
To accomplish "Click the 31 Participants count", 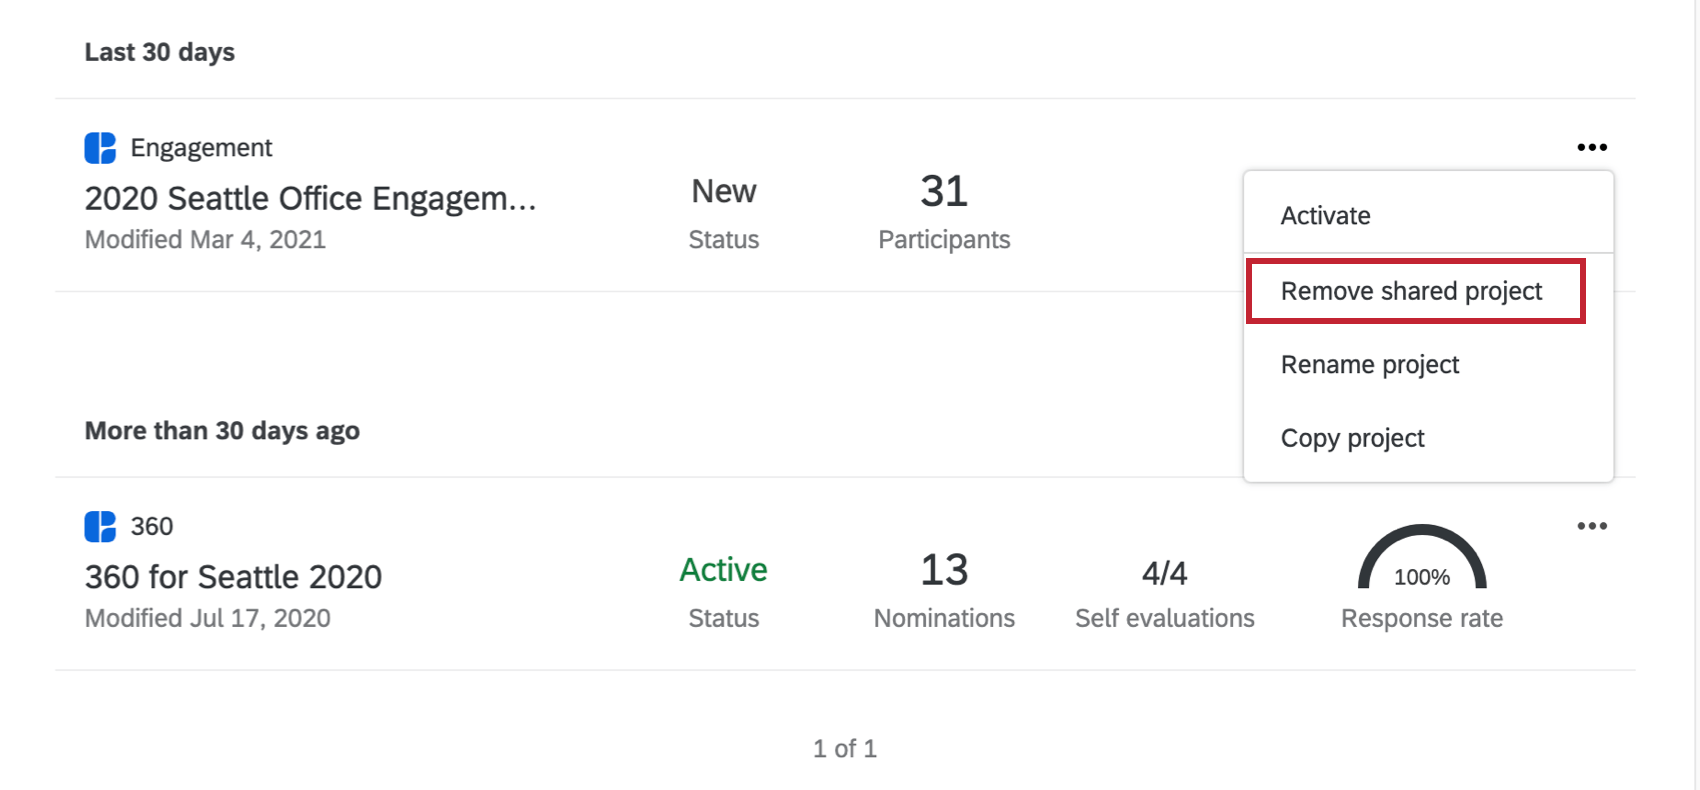I will pos(943,192).
